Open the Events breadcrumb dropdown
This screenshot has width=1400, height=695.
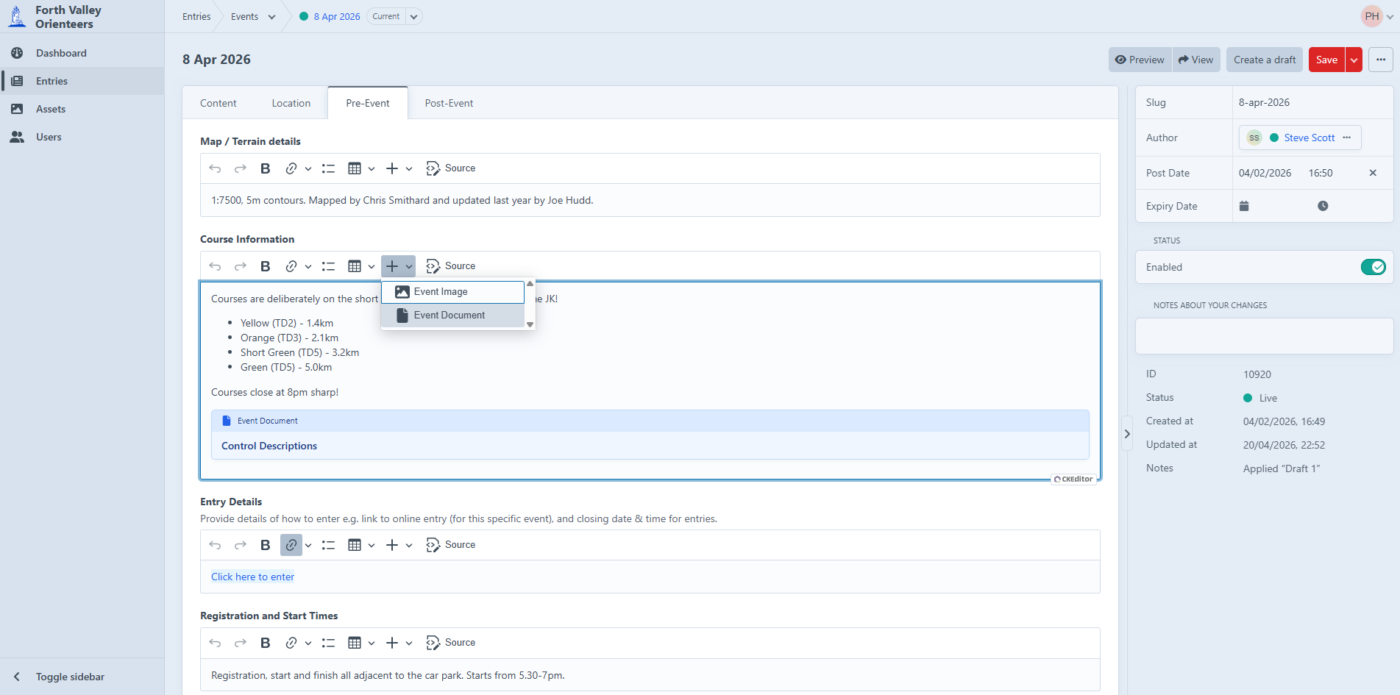pyautogui.click(x=272, y=17)
